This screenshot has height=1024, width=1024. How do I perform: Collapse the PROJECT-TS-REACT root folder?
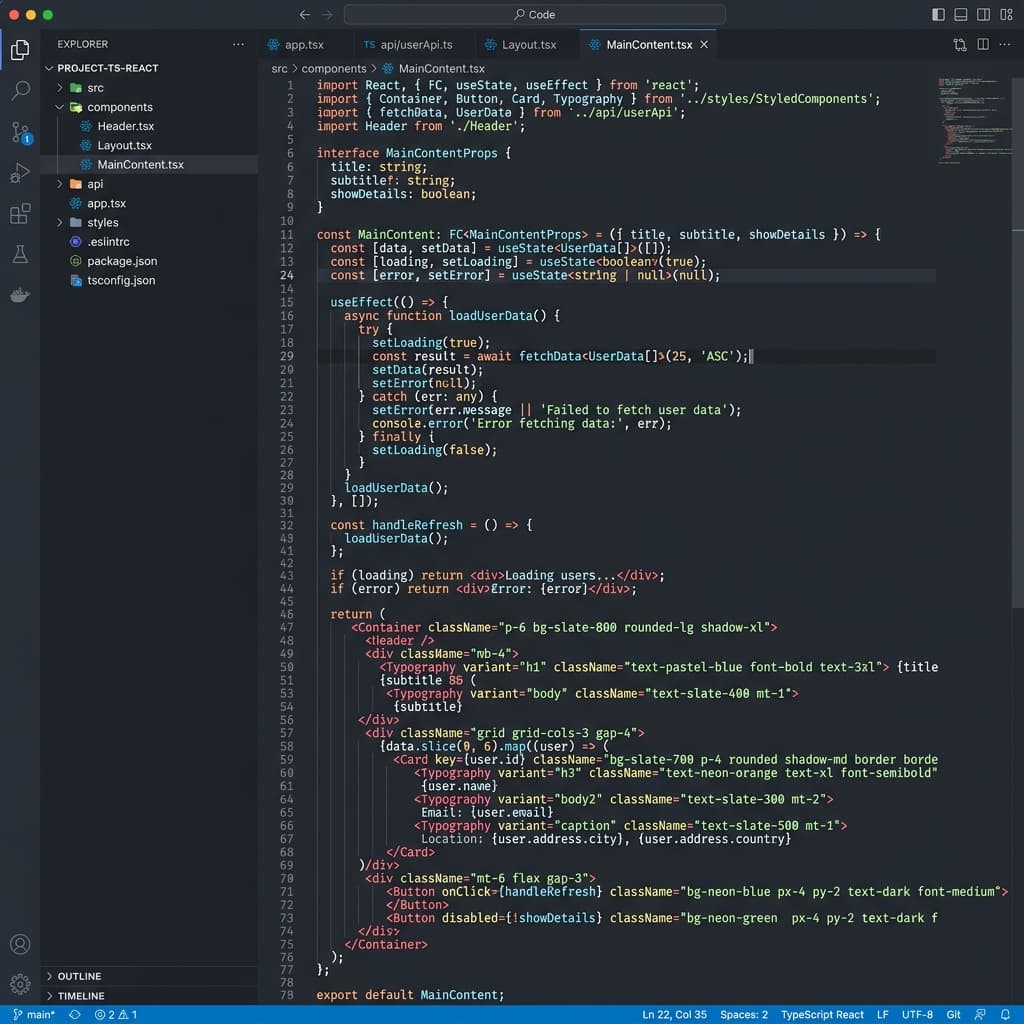[49, 68]
